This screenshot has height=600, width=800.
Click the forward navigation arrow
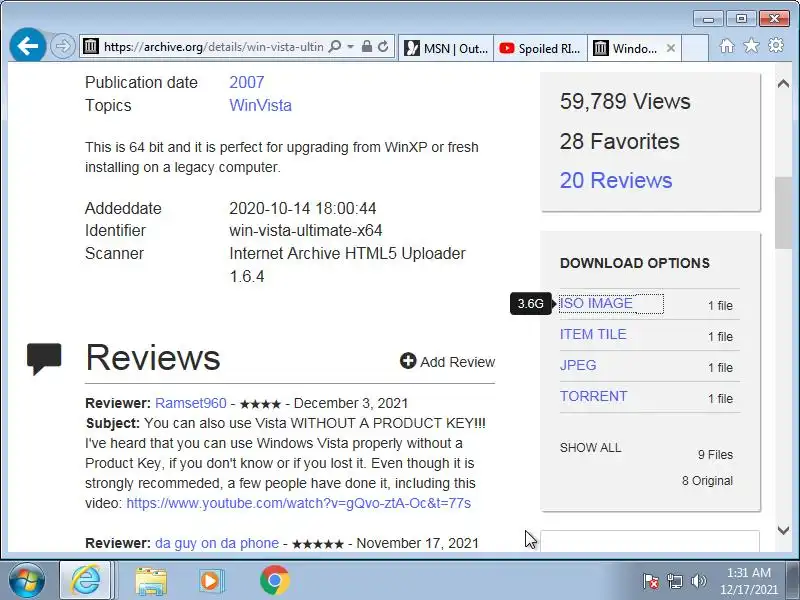62,46
